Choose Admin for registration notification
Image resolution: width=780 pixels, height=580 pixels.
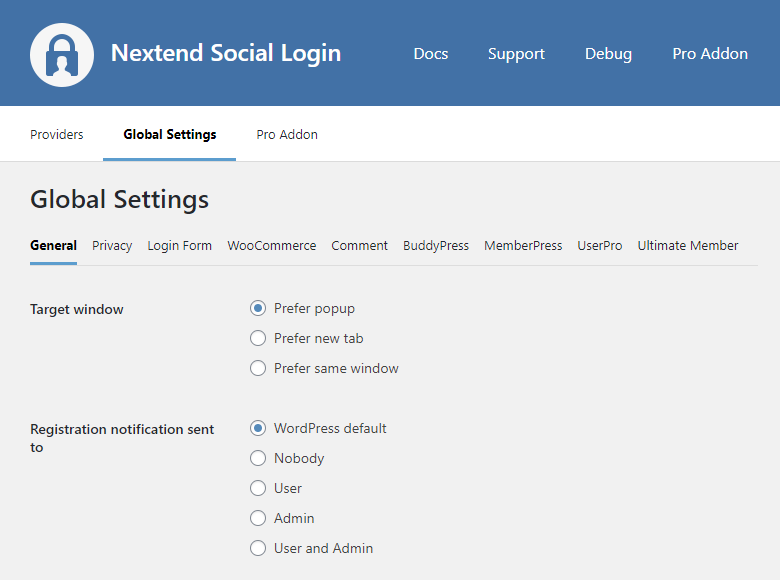click(258, 518)
